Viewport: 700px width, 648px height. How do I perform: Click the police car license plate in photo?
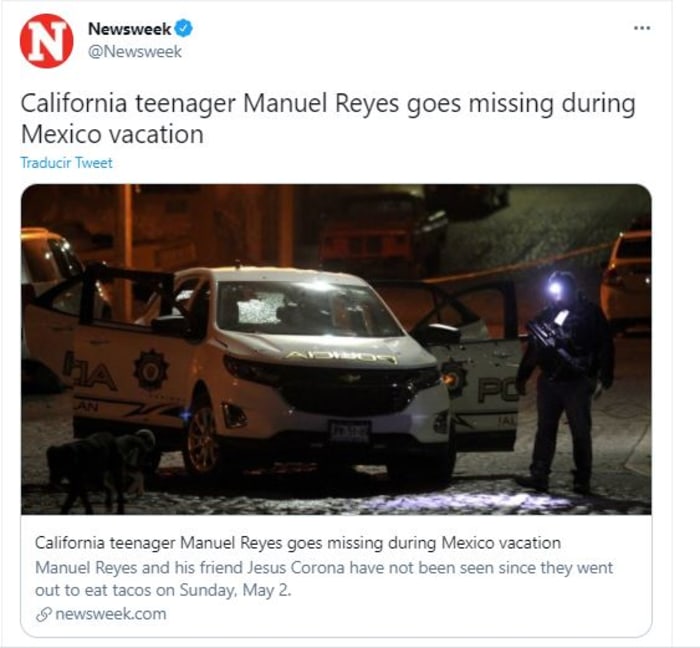pos(349,432)
